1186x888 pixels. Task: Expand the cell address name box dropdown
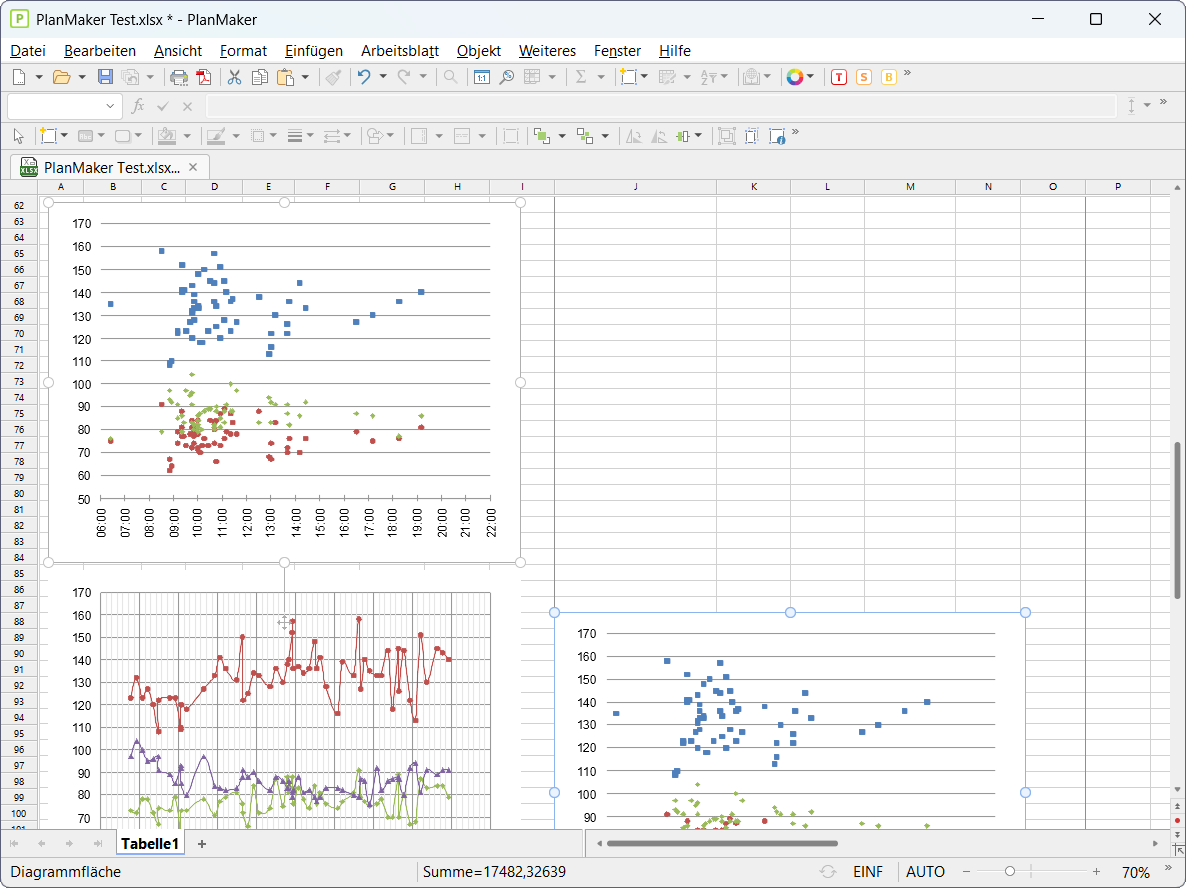[110, 107]
